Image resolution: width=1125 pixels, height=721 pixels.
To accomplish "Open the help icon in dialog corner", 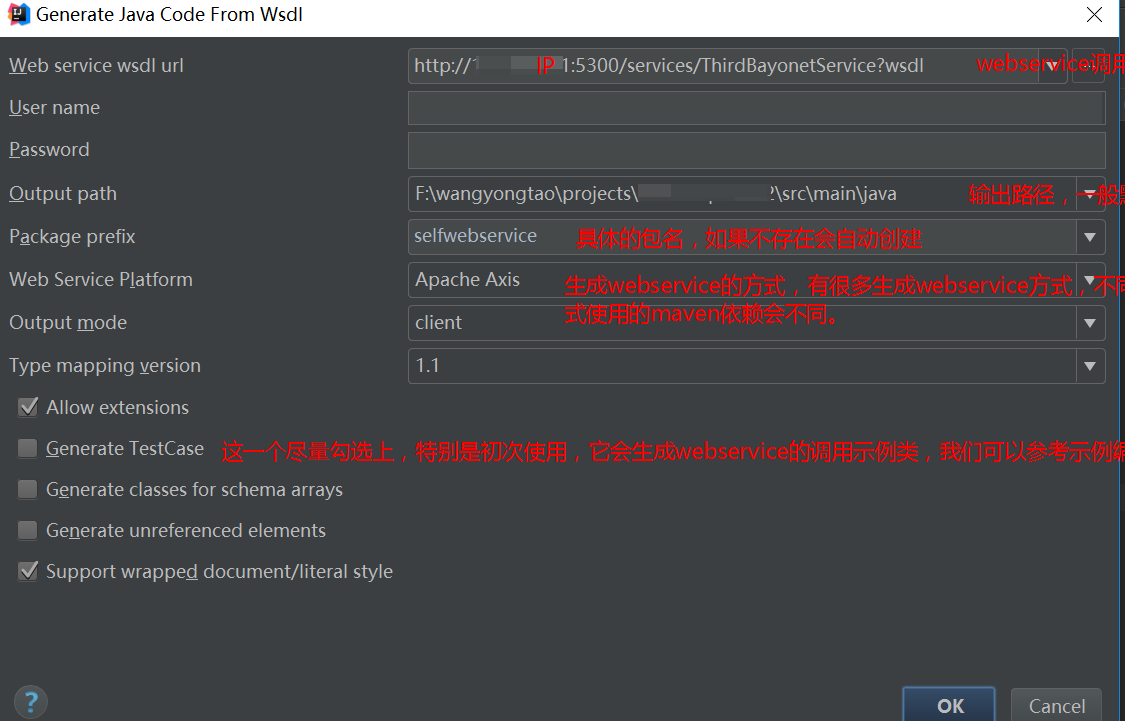I will point(30,701).
